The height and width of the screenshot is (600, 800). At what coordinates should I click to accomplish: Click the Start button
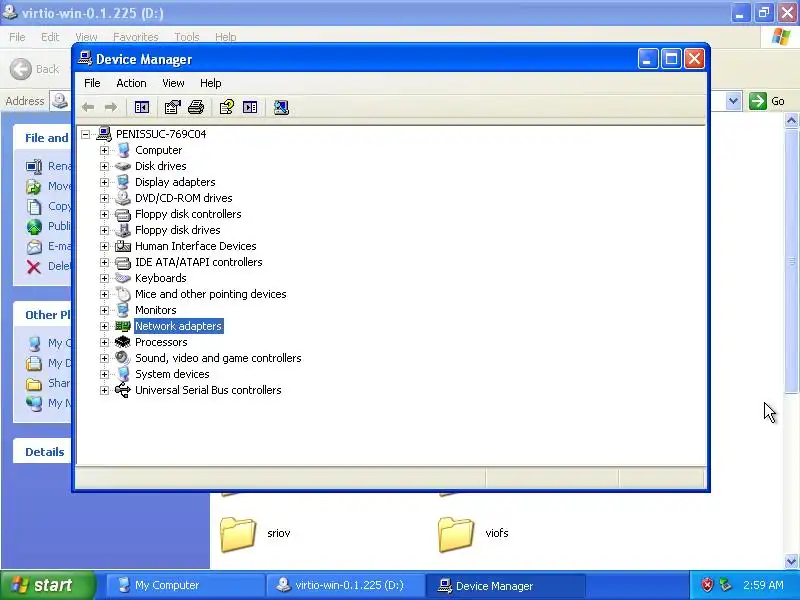(x=47, y=585)
